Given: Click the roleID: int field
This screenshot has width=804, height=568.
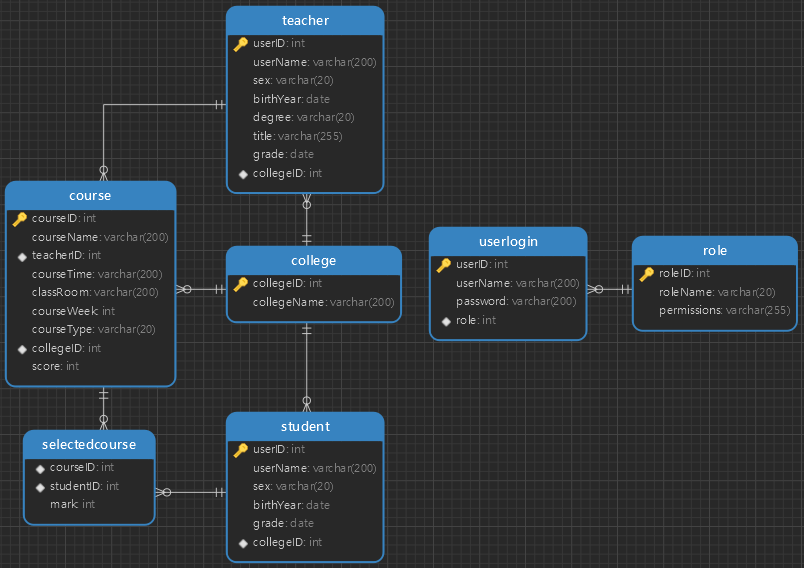Looking at the screenshot, I should coord(685,273).
